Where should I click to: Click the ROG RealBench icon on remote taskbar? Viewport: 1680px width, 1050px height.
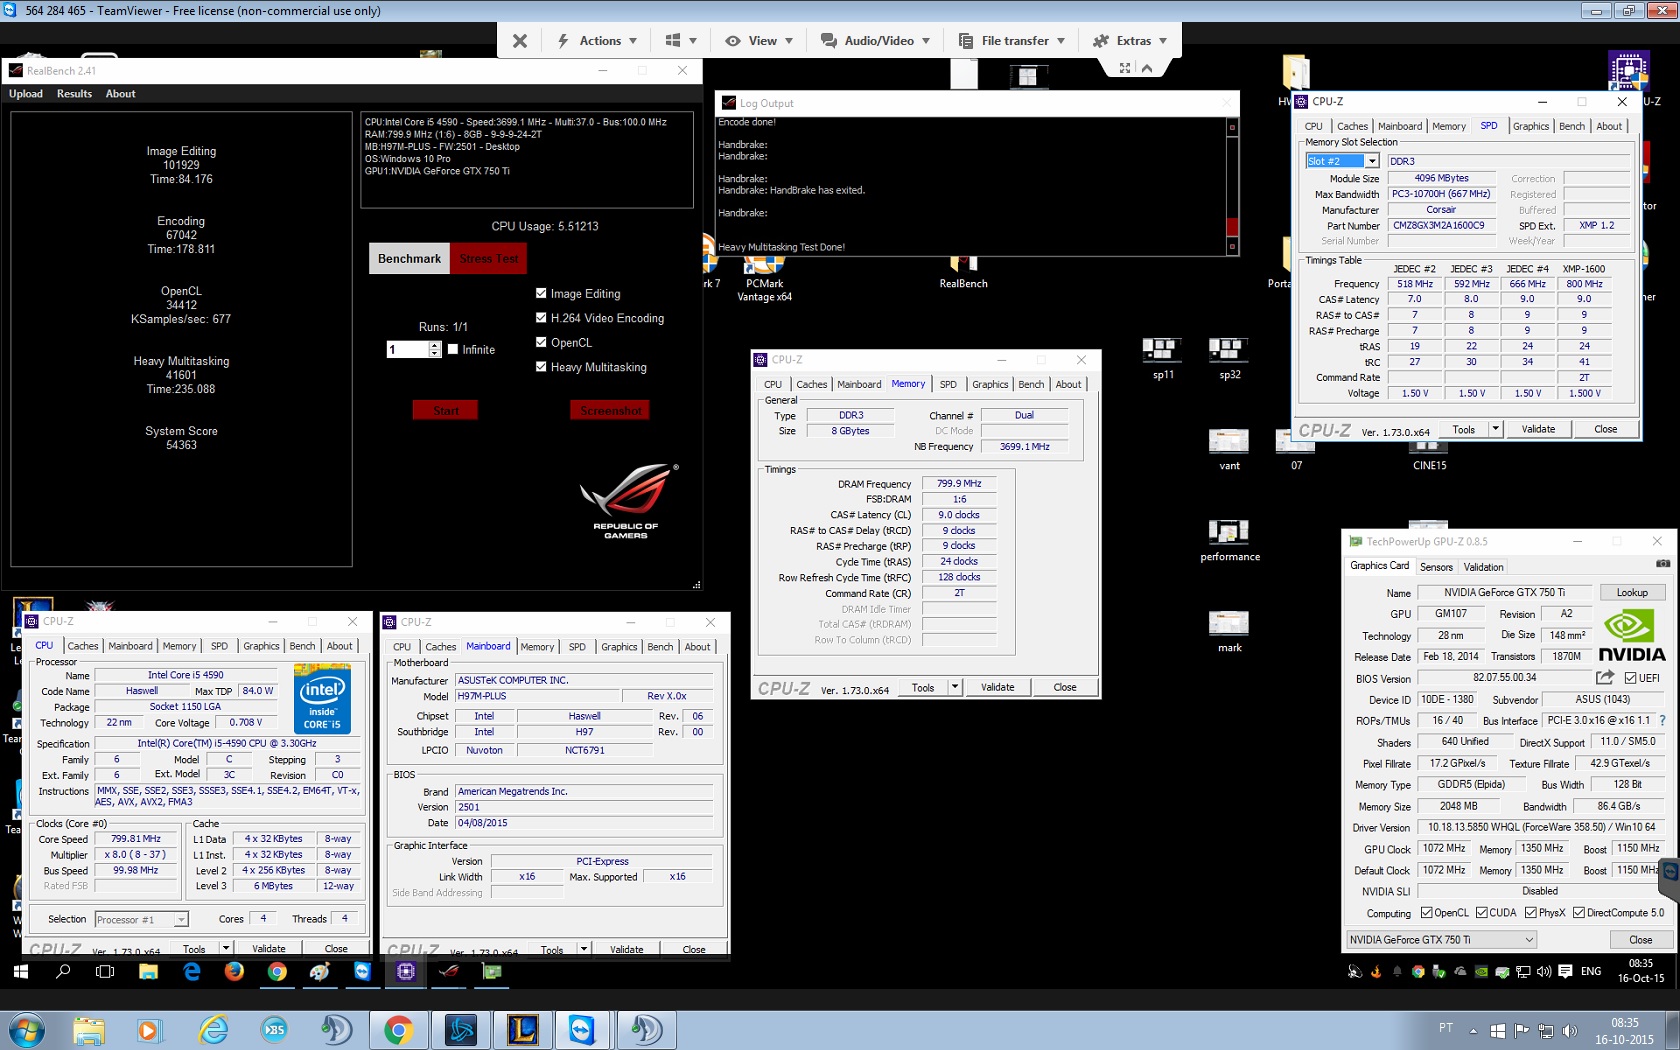[x=449, y=971]
